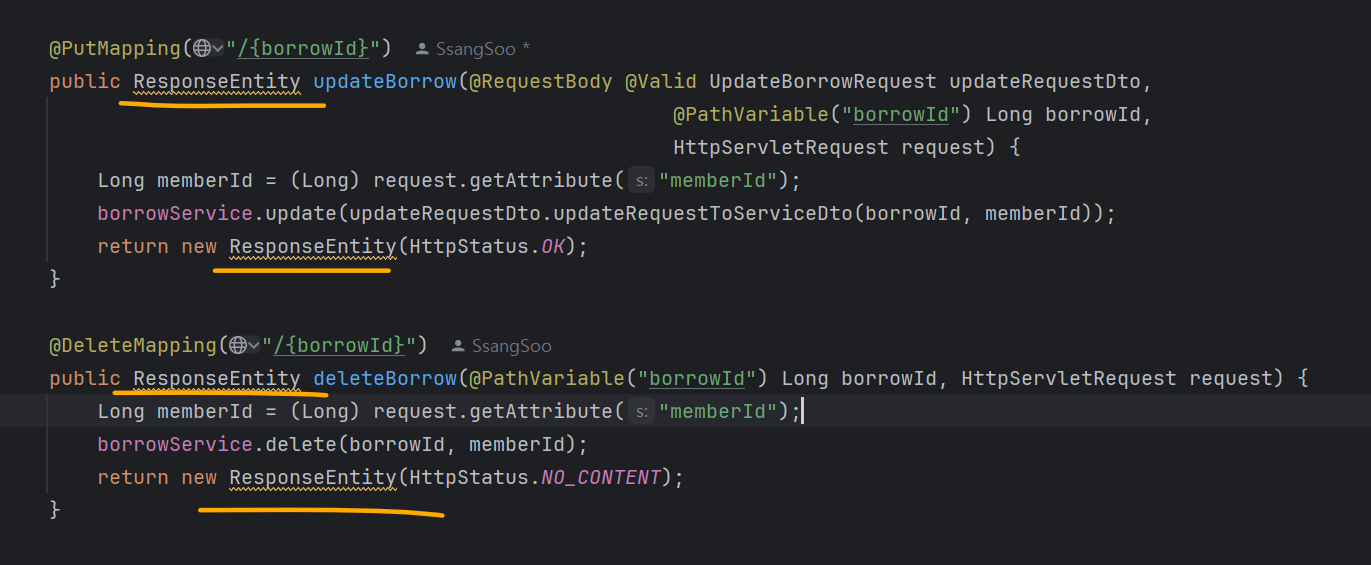Click the @Valid annotation
The width and height of the screenshot is (1371, 565).
click(661, 81)
